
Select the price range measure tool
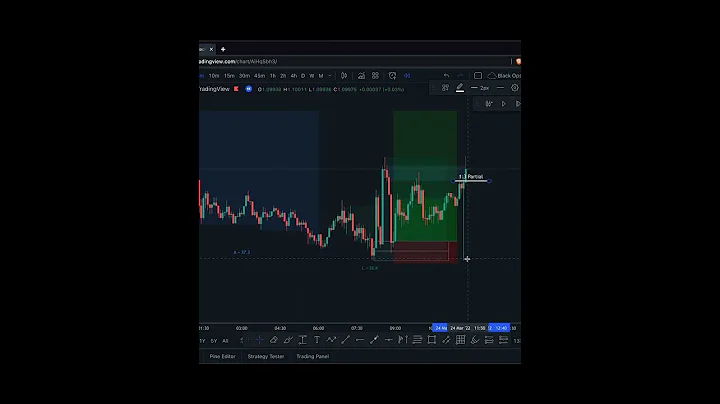(x=303, y=340)
